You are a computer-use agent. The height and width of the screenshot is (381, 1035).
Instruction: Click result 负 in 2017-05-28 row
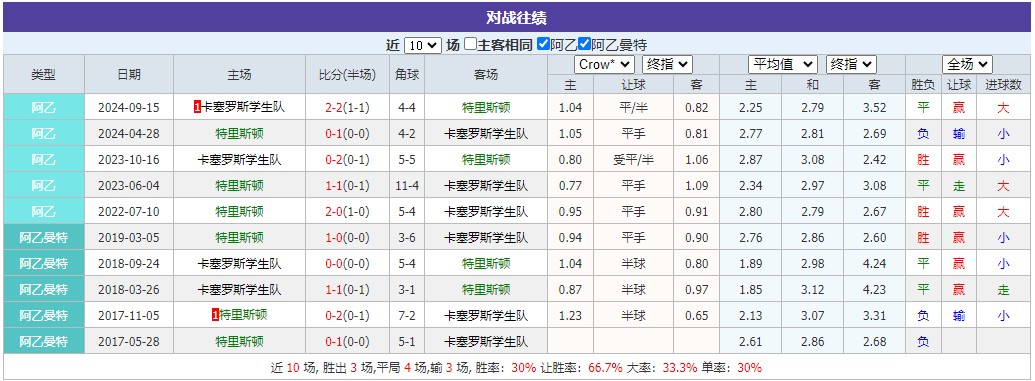(923, 341)
